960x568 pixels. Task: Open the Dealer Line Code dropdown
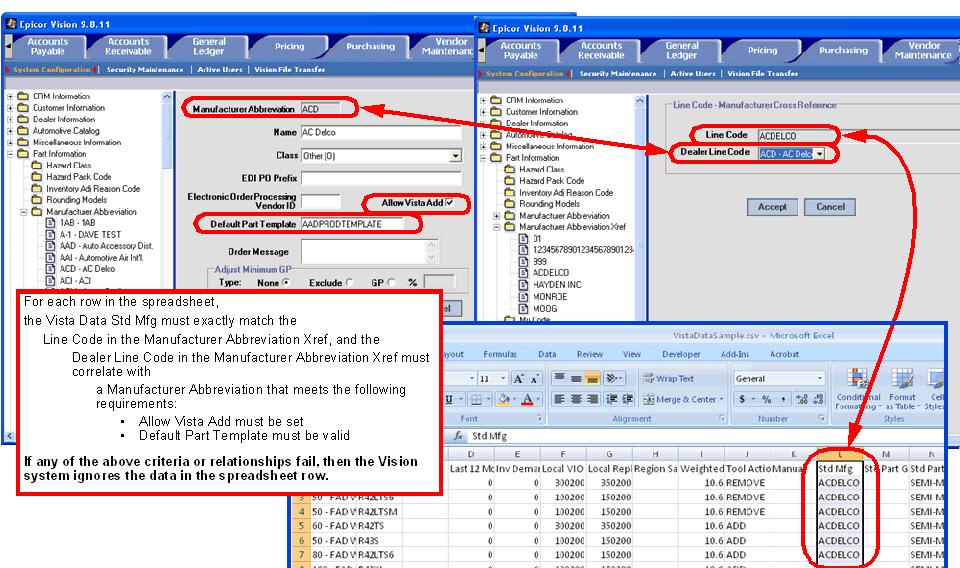[819, 154]
